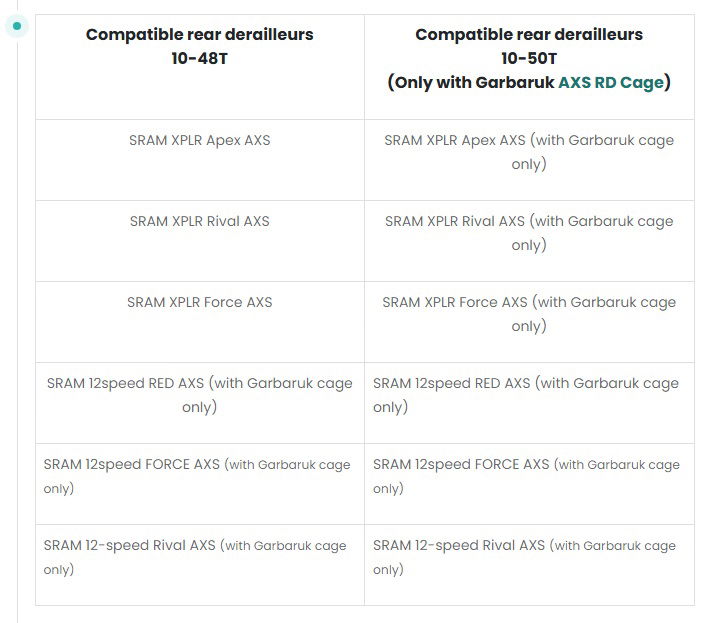Click 'Compatible rear derailleurs' heading in the right column

click(x=529, y=34)
